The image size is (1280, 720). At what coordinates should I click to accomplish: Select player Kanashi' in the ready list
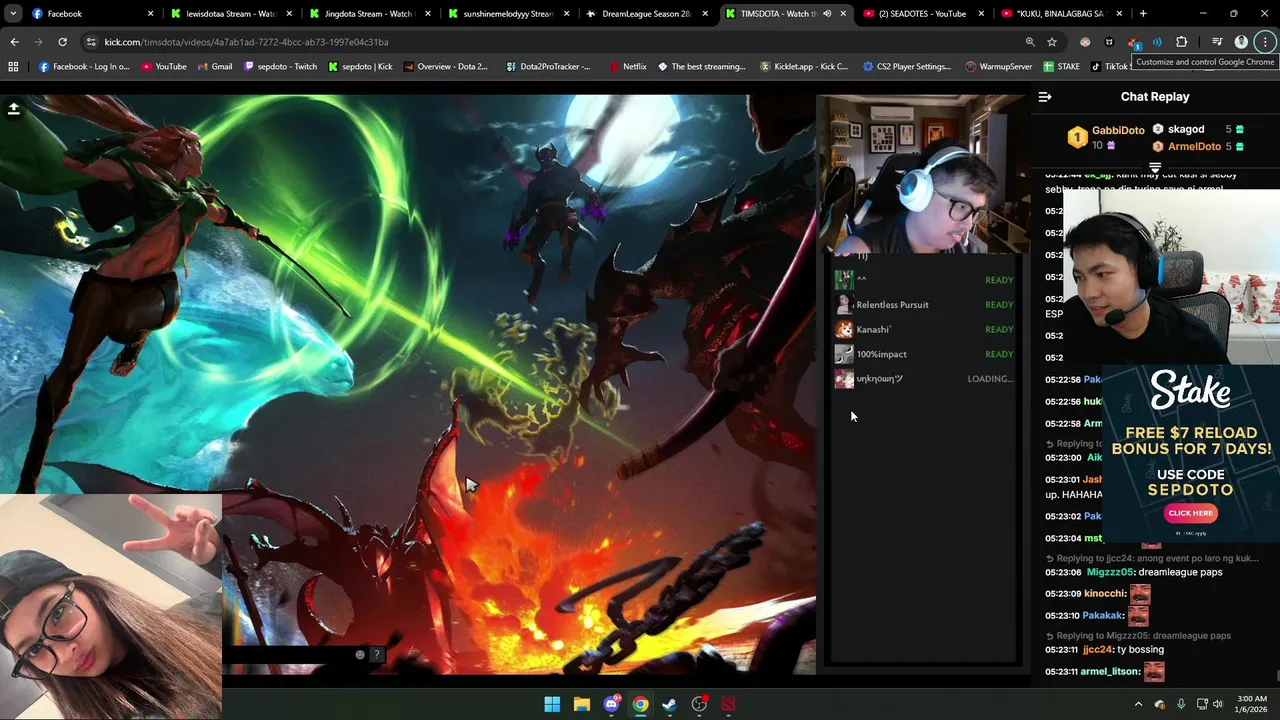point(873,330)
